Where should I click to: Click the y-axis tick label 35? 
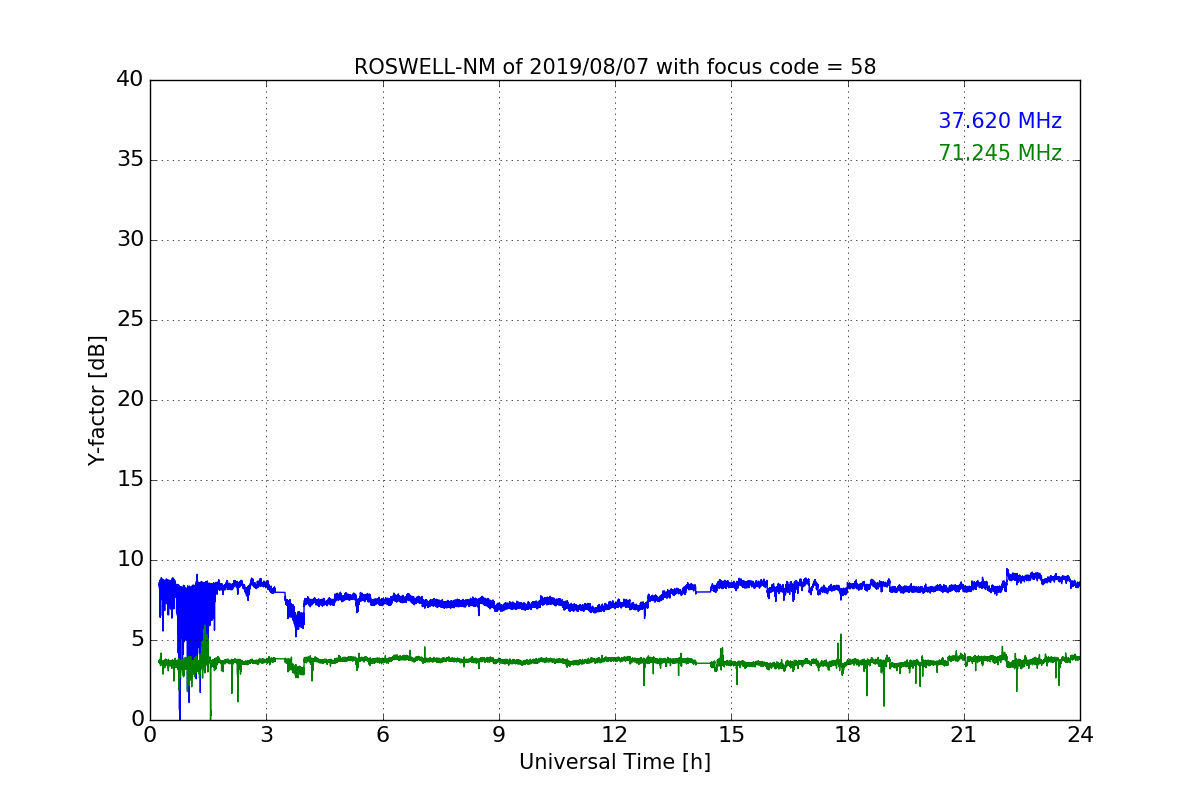pyautogui.click(x=130, y=160)
